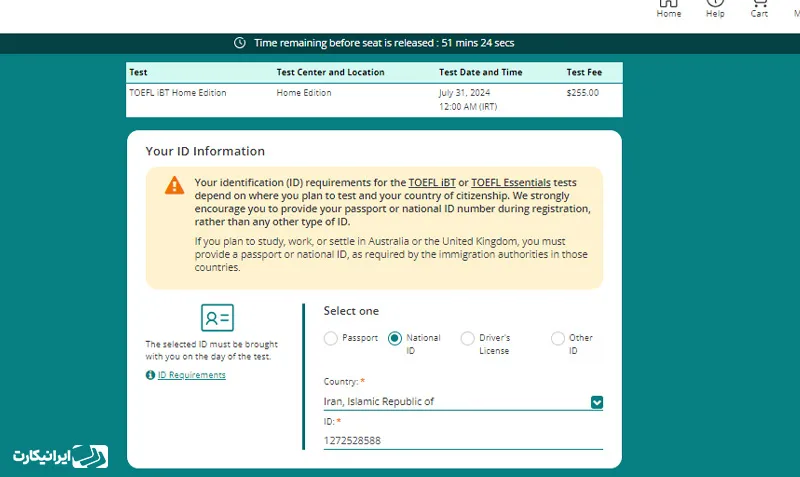Open the Country field showing Iran
Image resolution: width=800 pixels, height=477 pixels.
[463, 401]
